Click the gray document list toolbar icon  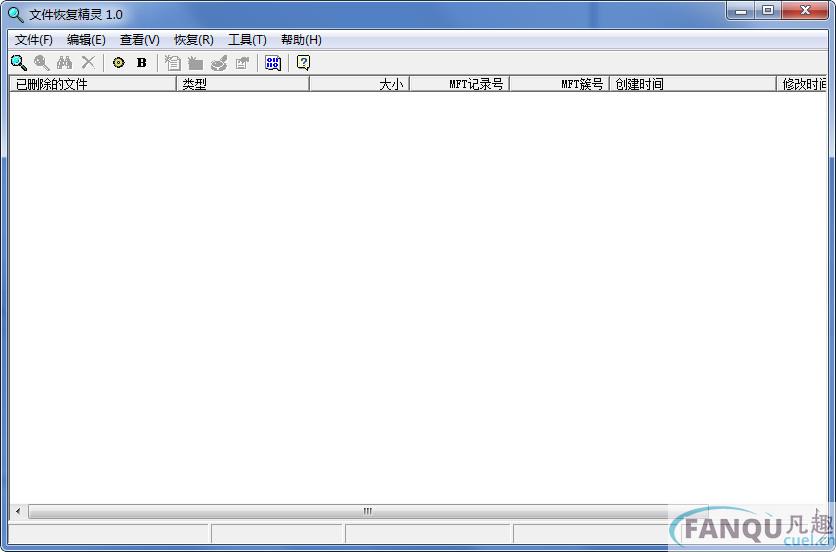(x=172, y=63)
